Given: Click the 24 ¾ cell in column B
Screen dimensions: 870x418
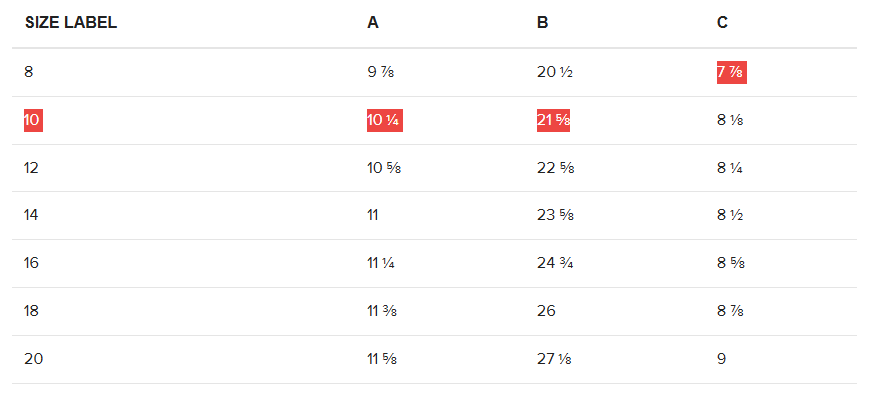Looking at the screenshot, I should (555, 263).
